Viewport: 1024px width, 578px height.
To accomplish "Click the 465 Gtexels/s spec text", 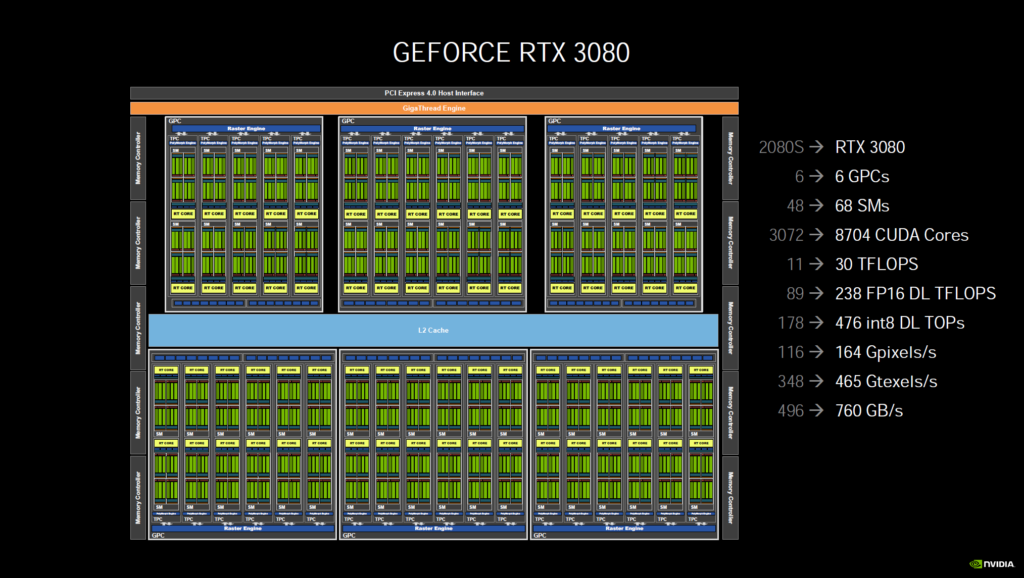I will click(x=886, y=381).
